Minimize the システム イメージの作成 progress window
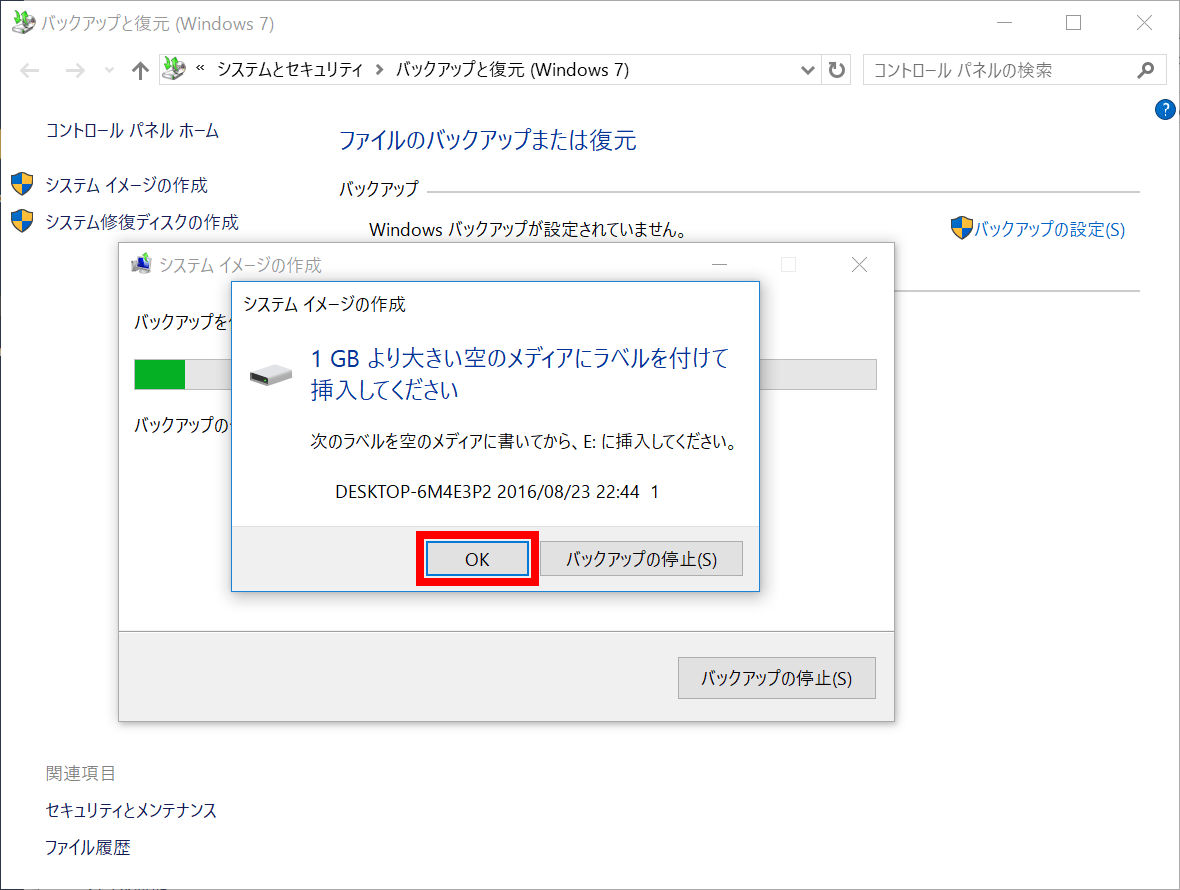The height and width of the screenshot is (890, 1180). point(719,265)
